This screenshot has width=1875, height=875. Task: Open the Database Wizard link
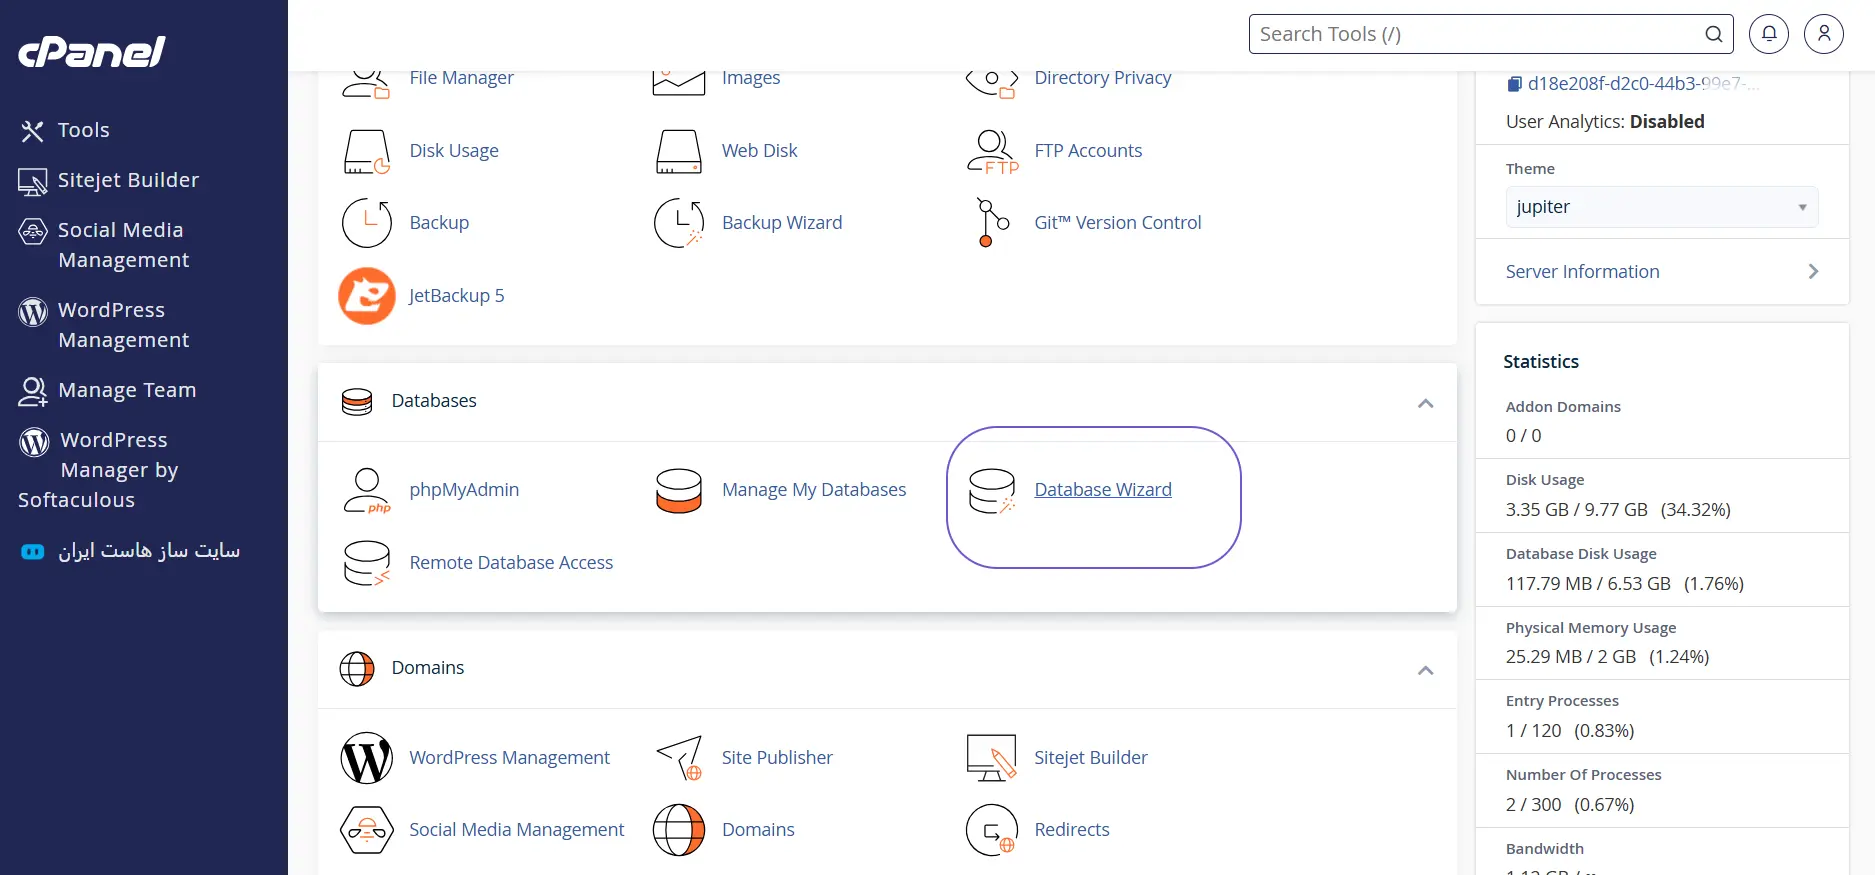[1103, 490]
